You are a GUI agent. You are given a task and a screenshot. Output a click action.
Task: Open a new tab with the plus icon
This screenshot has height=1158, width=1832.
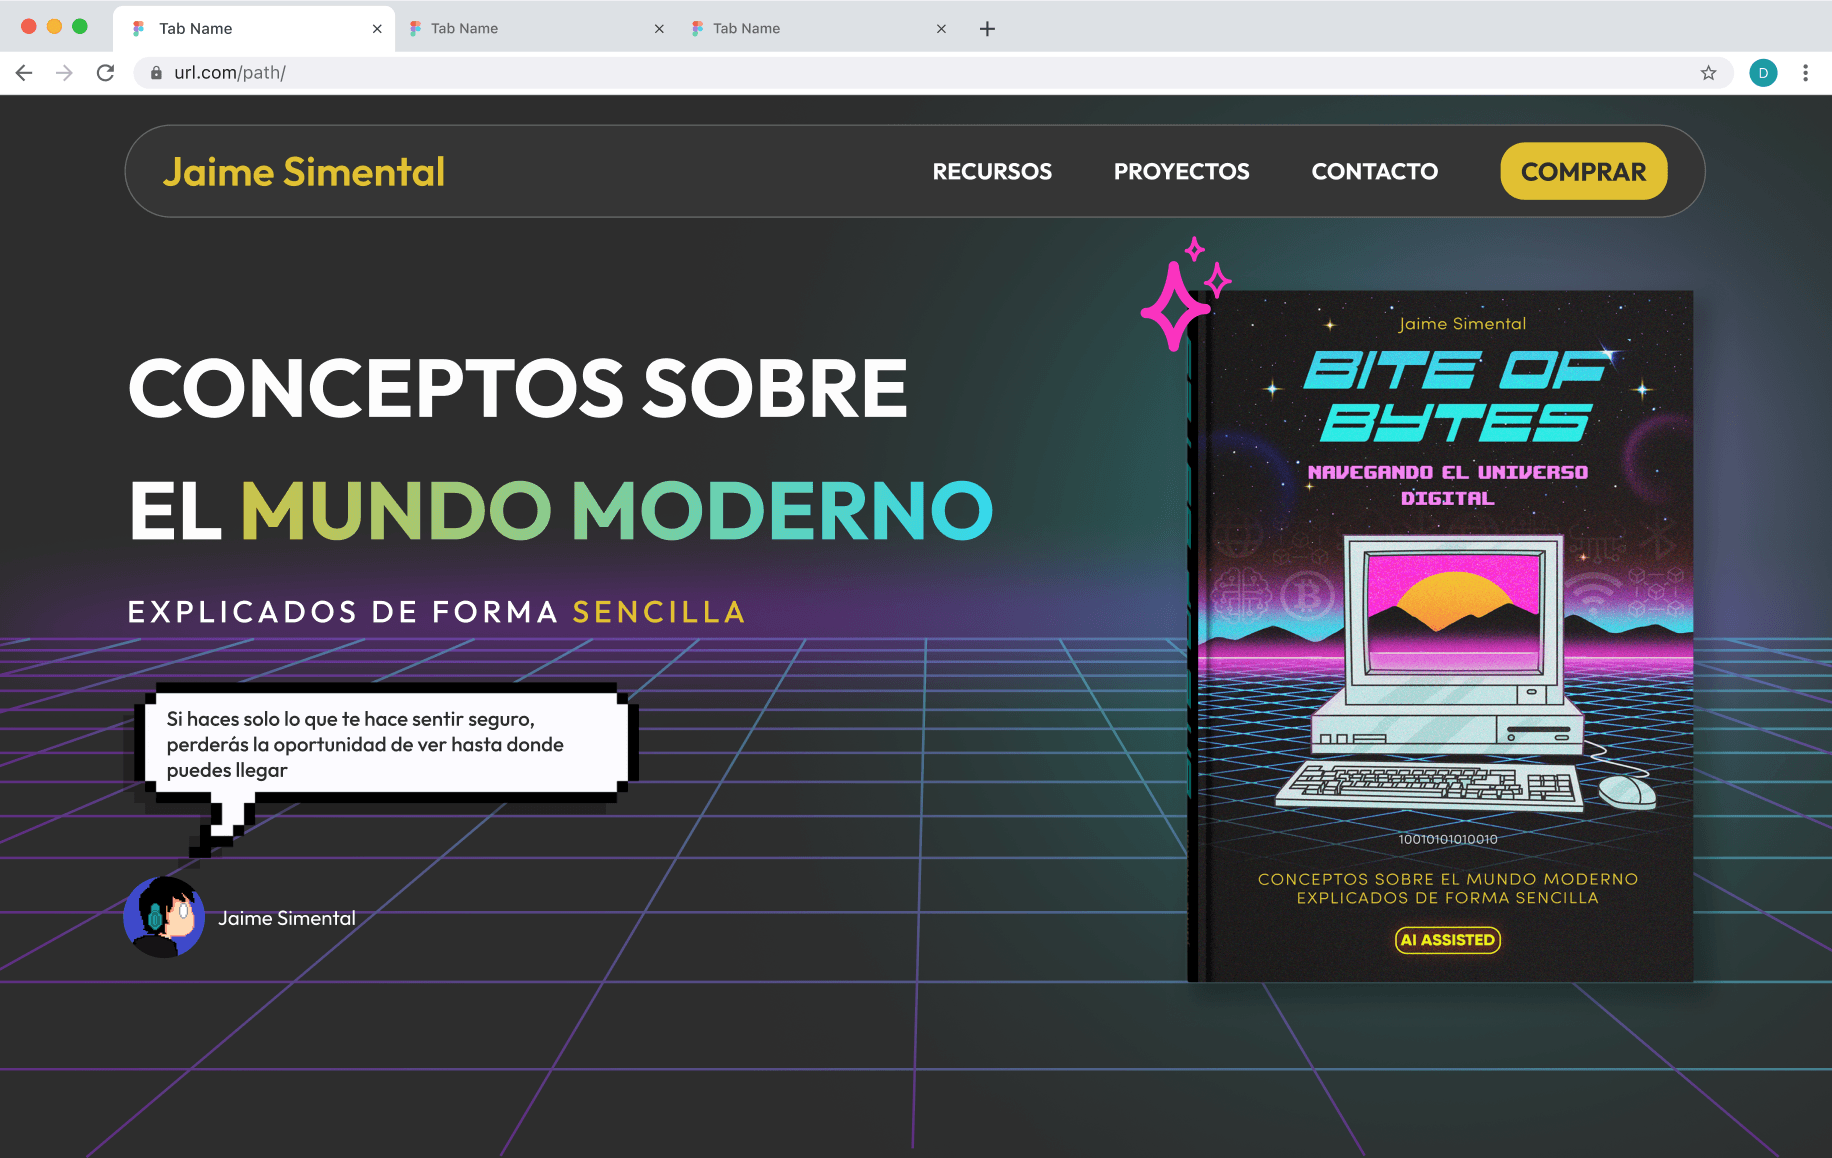(x=987, y=29)
